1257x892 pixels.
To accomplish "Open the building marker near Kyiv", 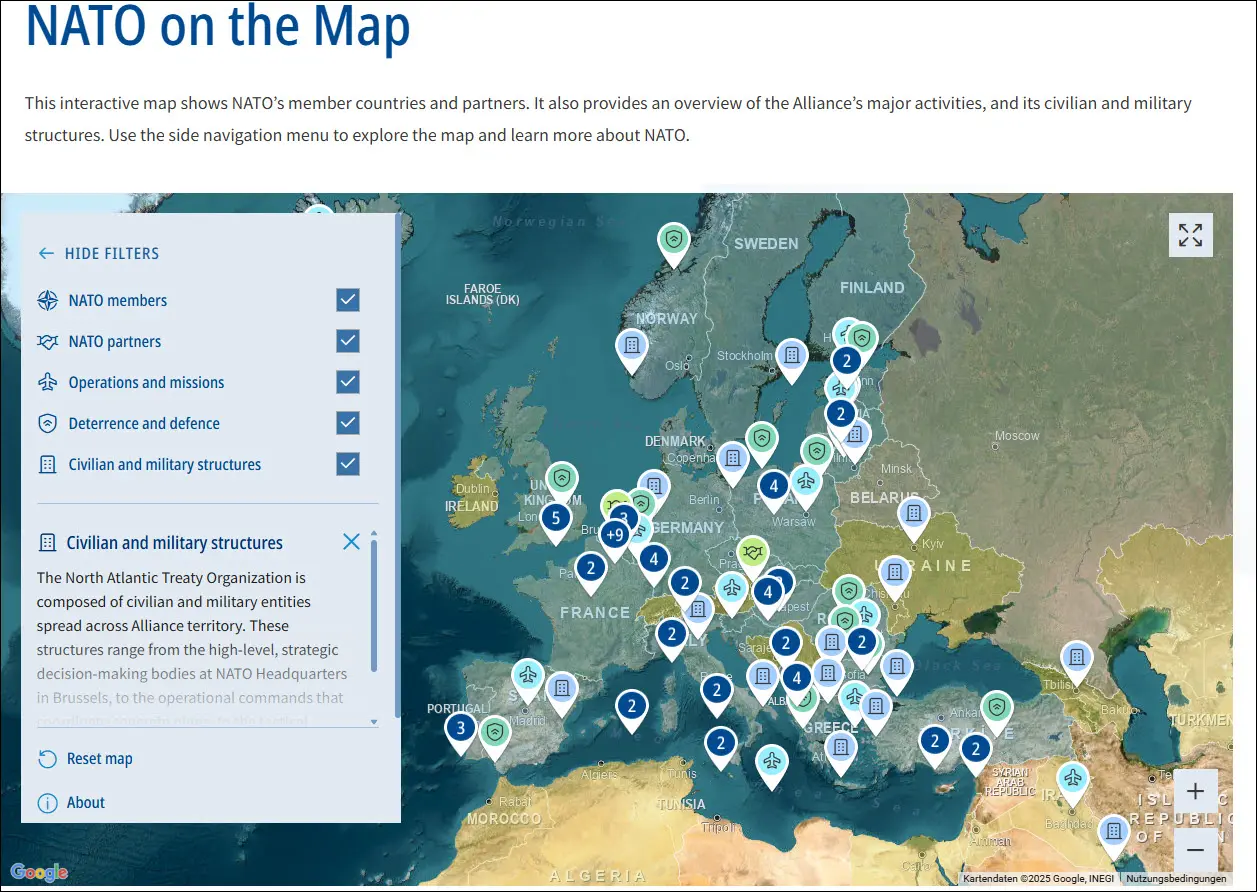I will (914, 514).
